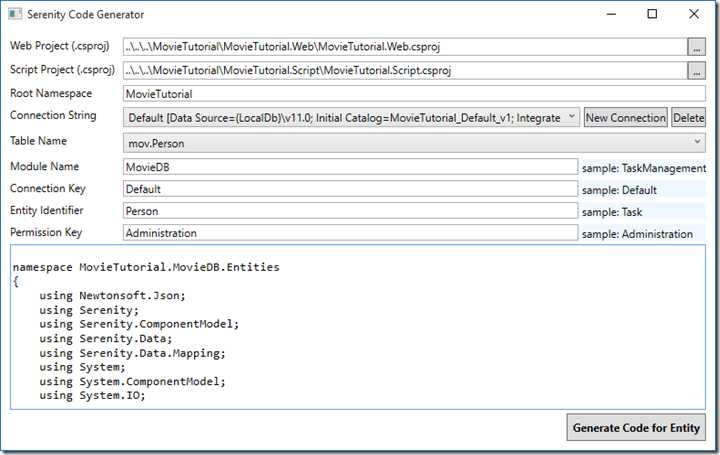Image resolution: width=720 pixels, height=455 pixels.
Task: Click the 'Table Name' label
Action: point(38,140)
